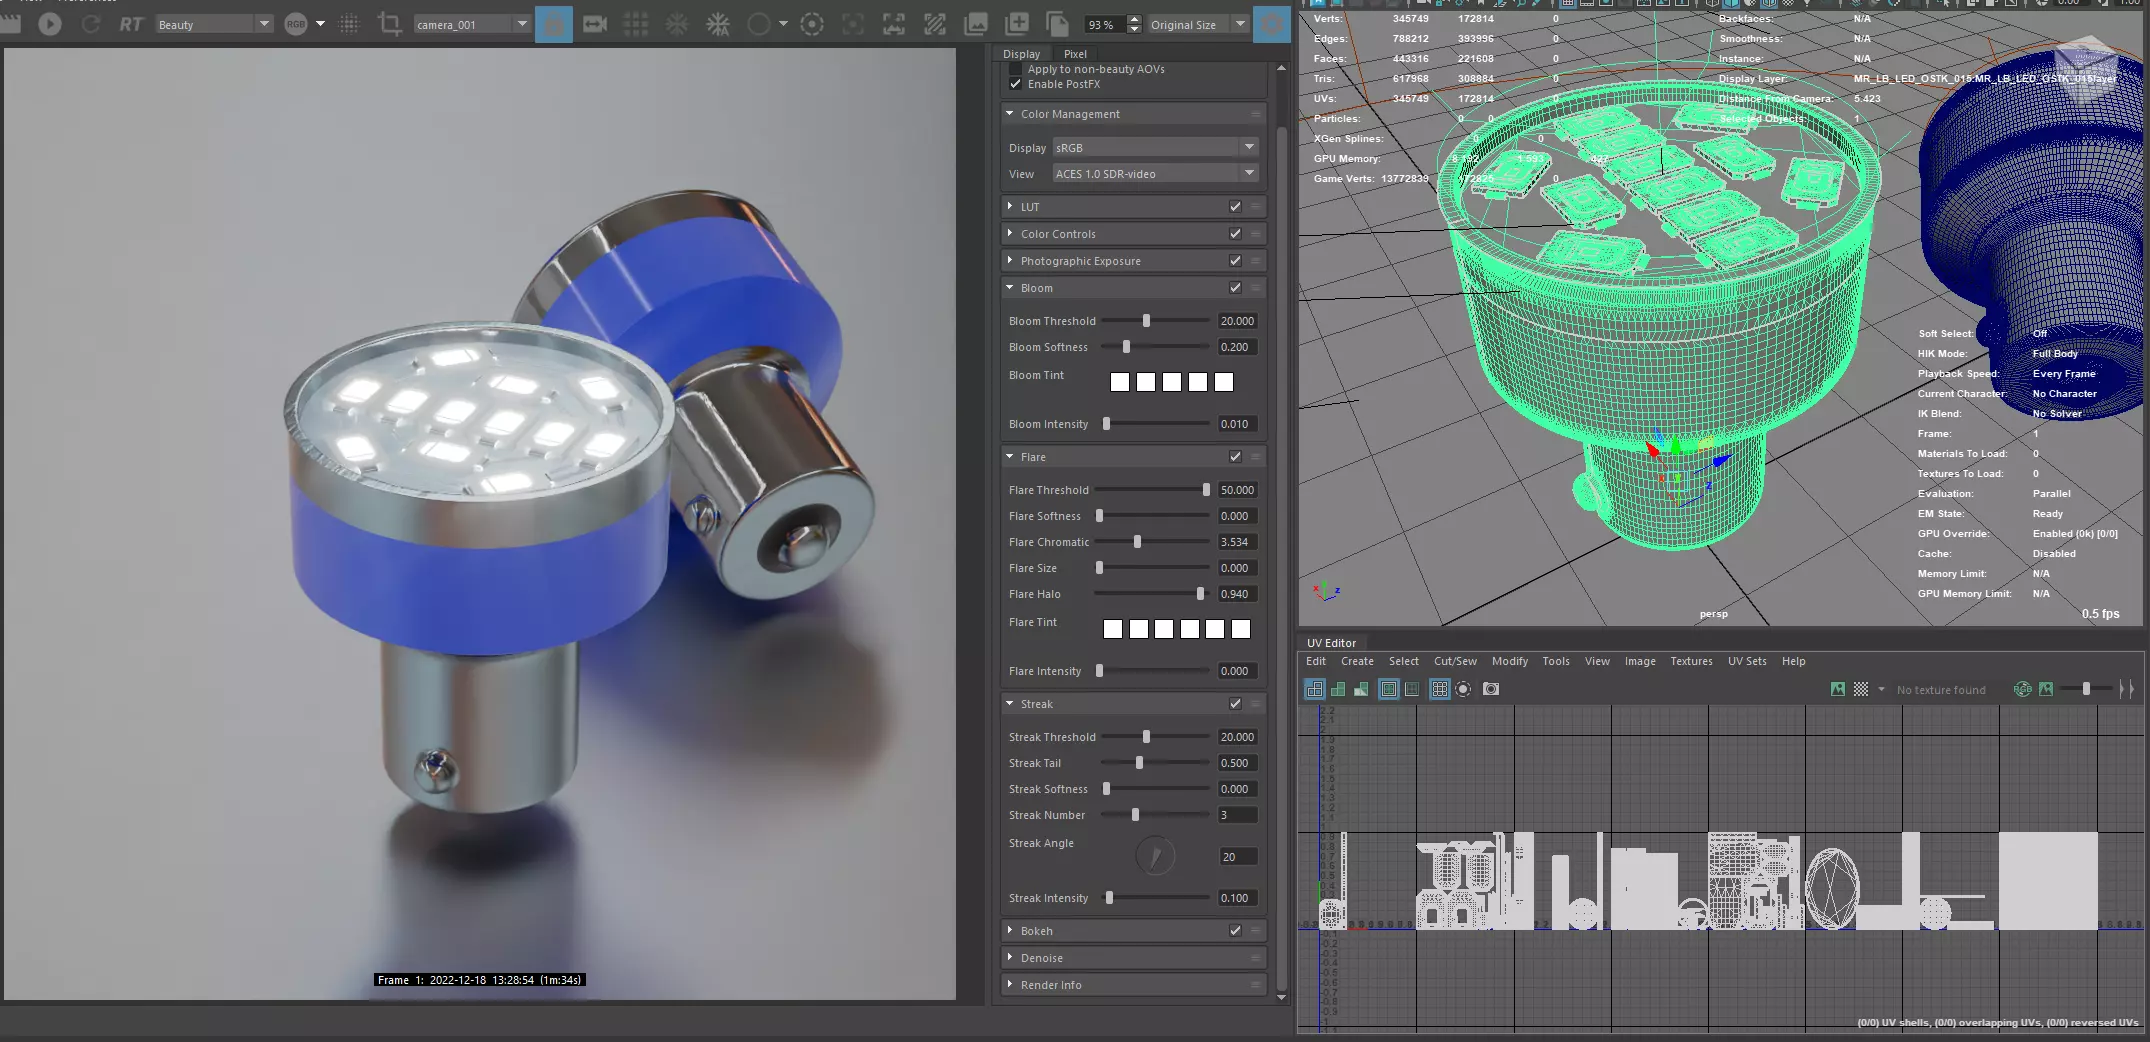Click the Streak Angle dial

pos(1155,856)
